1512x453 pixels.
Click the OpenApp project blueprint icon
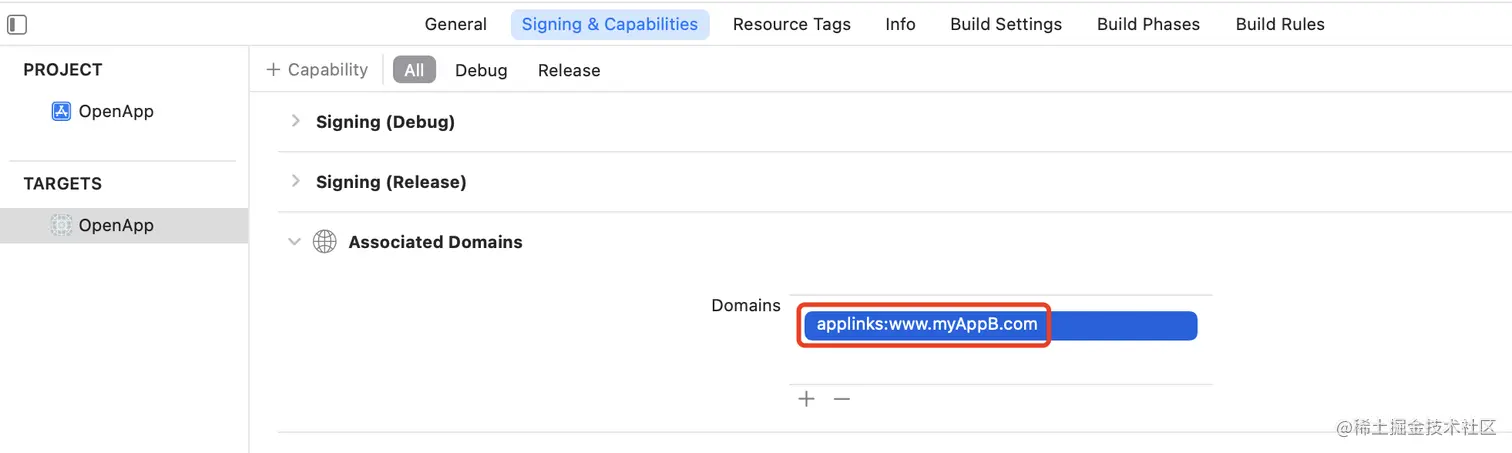point(61,111)
